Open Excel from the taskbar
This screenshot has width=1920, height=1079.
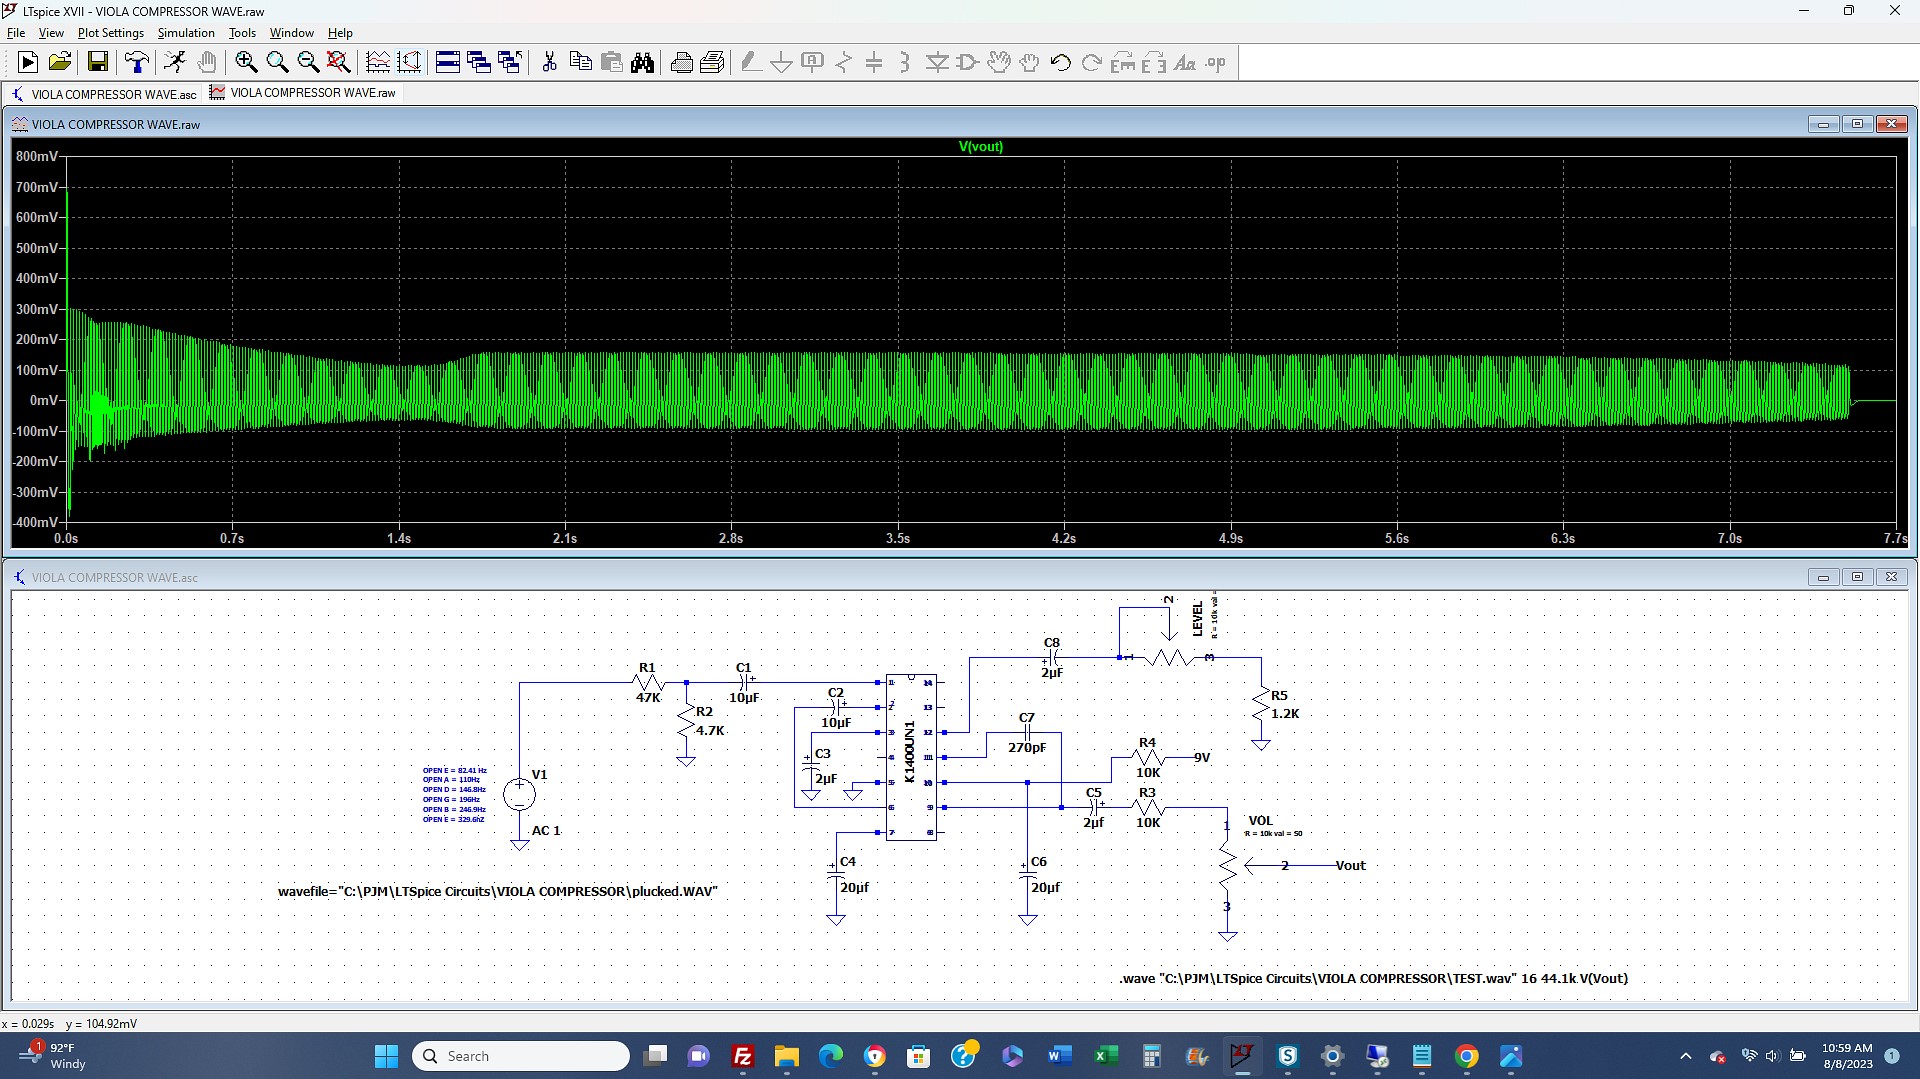(1105, 1056)
